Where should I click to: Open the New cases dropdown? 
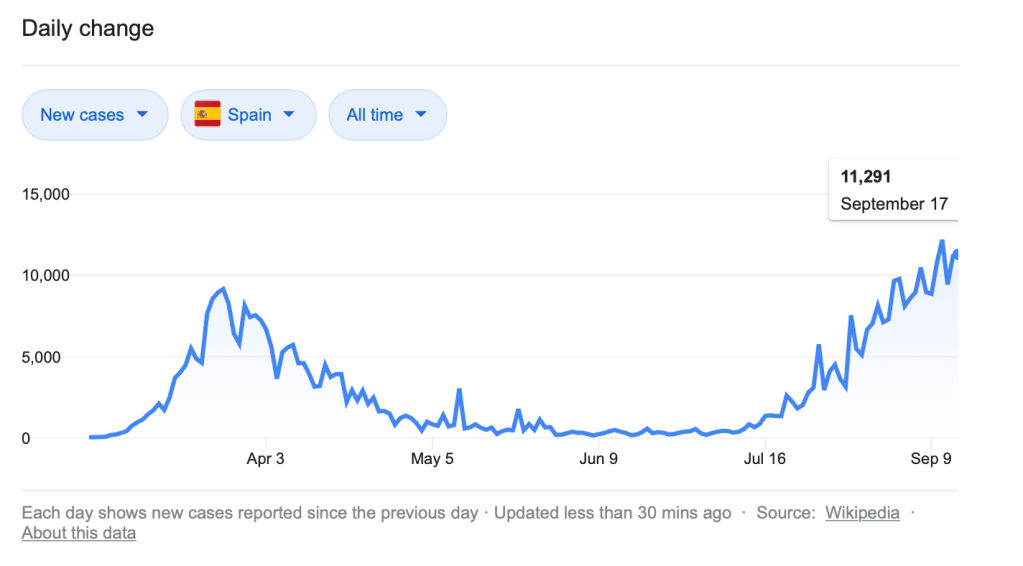(94, 115)
